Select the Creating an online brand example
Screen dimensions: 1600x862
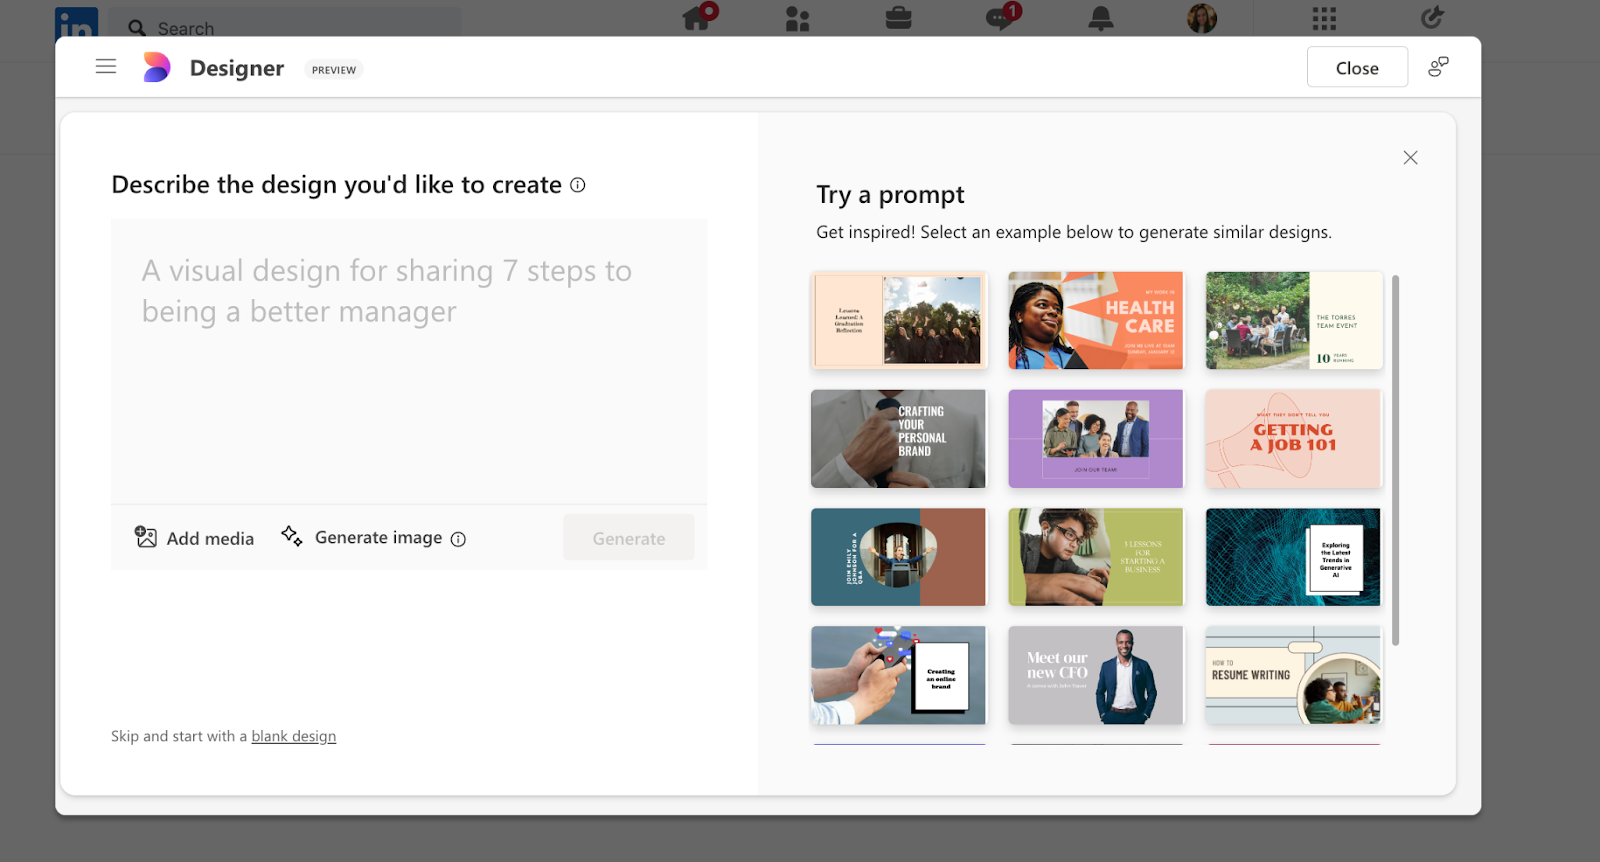[899, 675]
